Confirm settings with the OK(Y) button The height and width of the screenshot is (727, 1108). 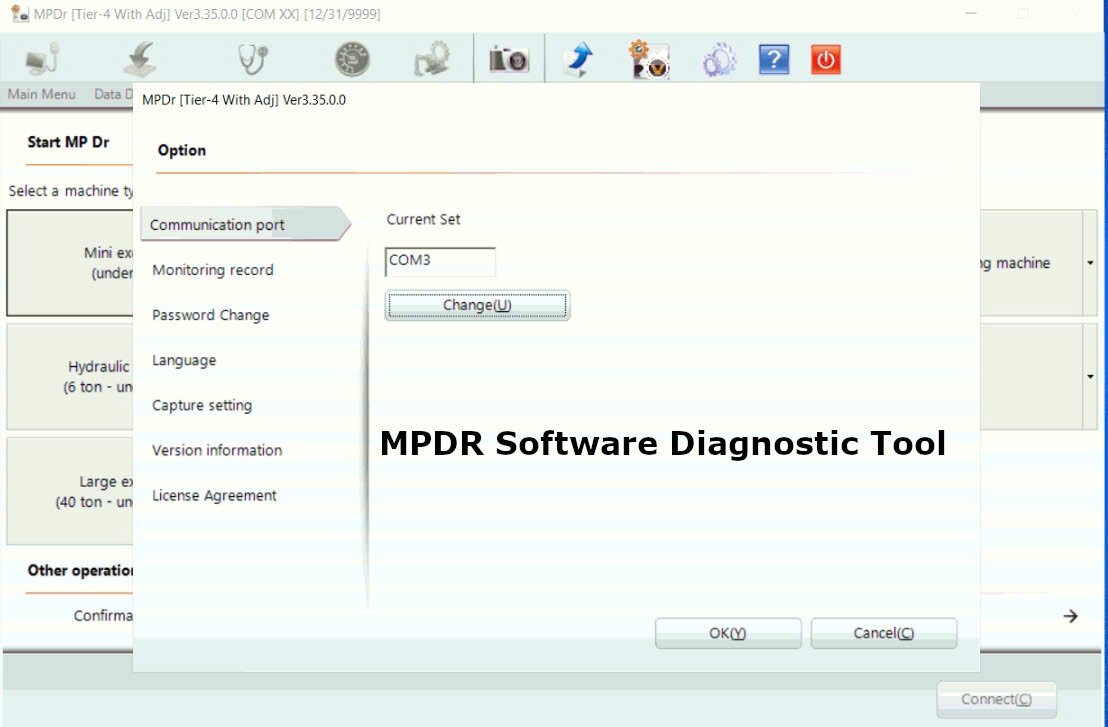(x=728, y=633)
